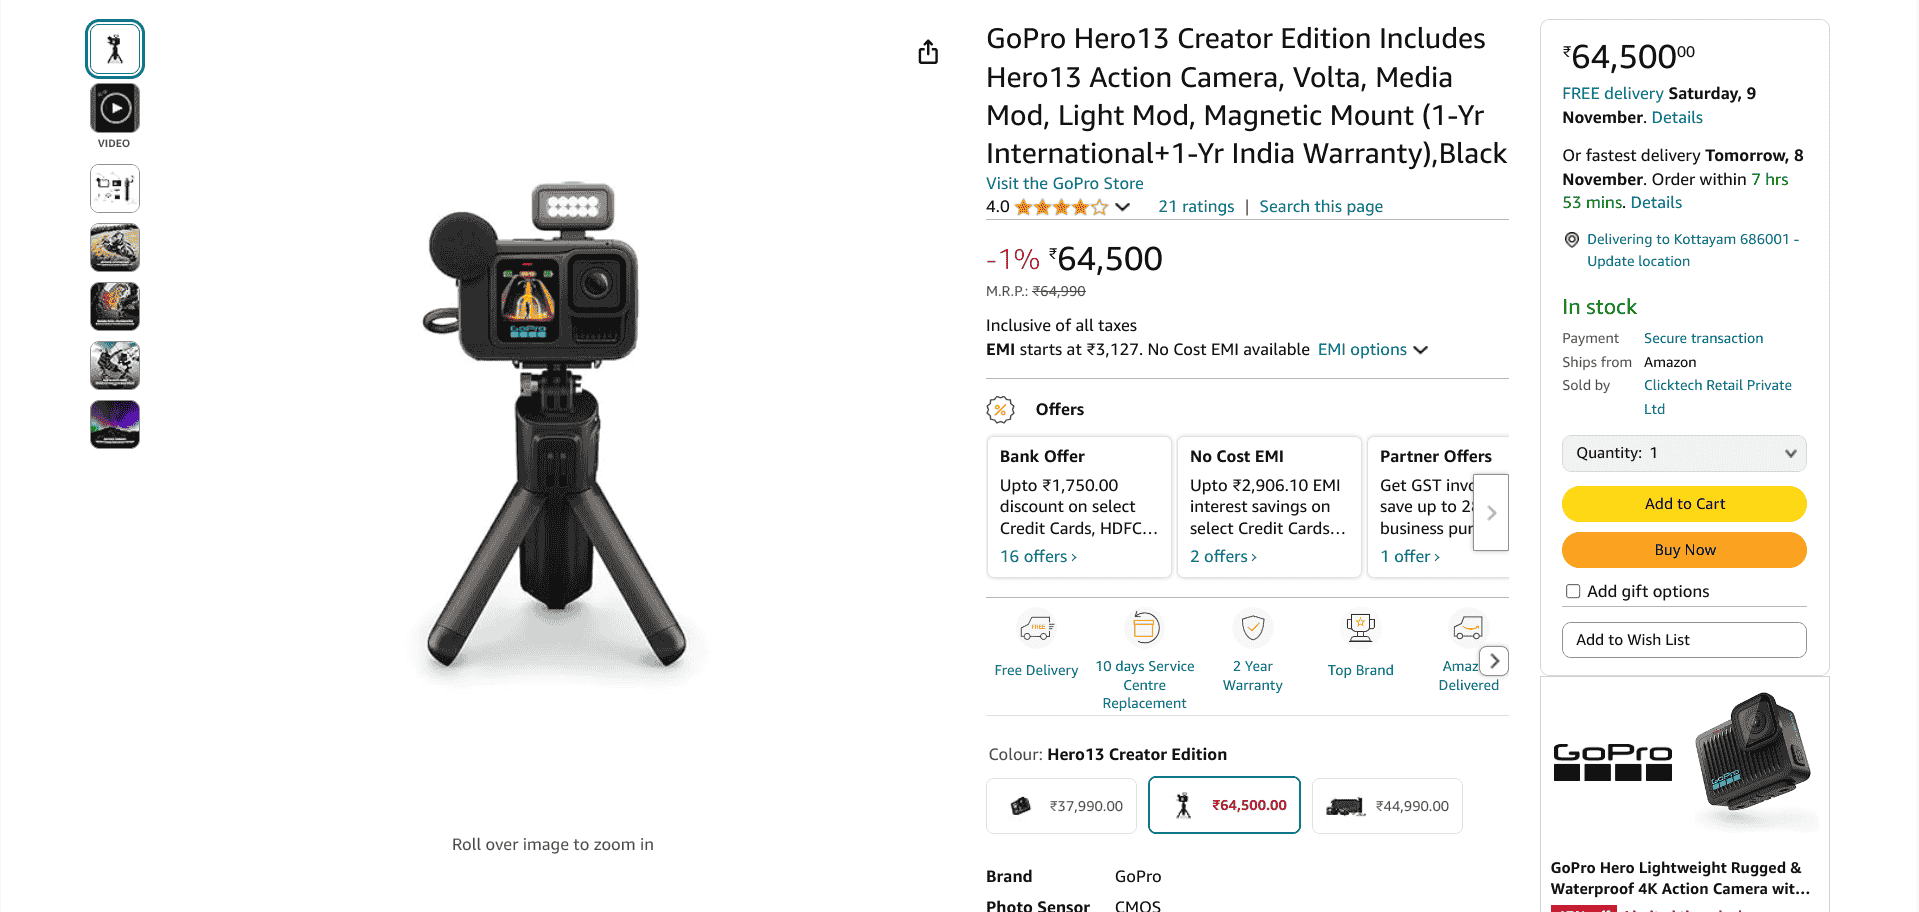Enable the Add gift options checkbox
1919x912 pixels.
pos(1573,592)
